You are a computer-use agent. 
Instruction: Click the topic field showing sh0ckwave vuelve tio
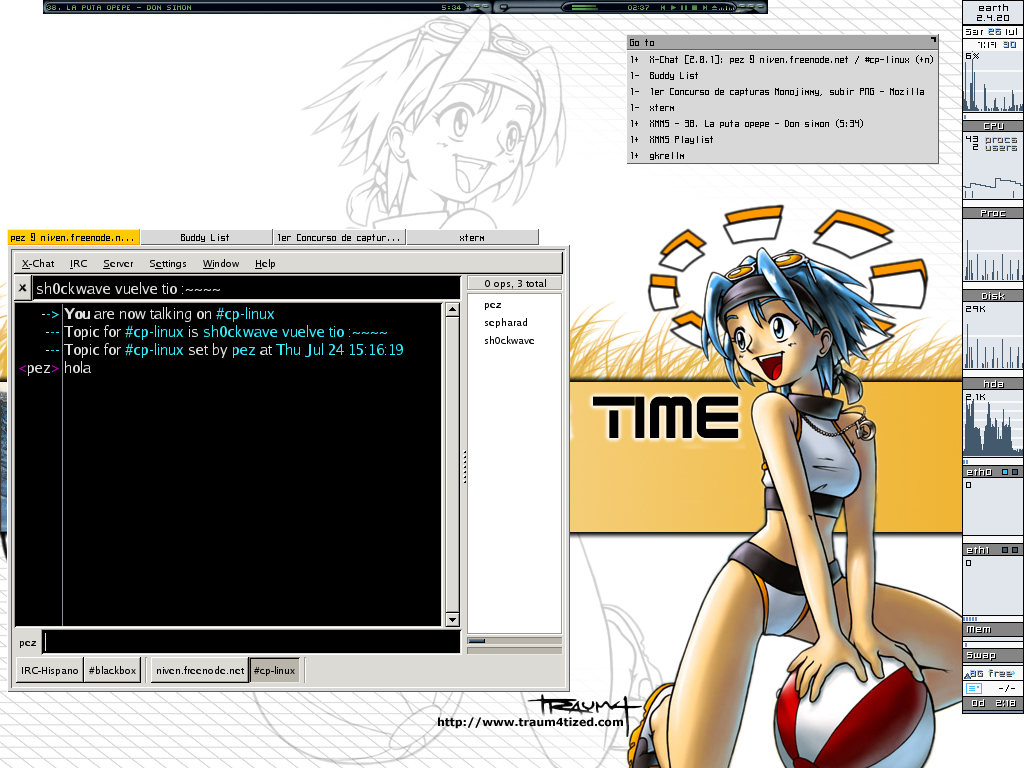coord(247,288)
